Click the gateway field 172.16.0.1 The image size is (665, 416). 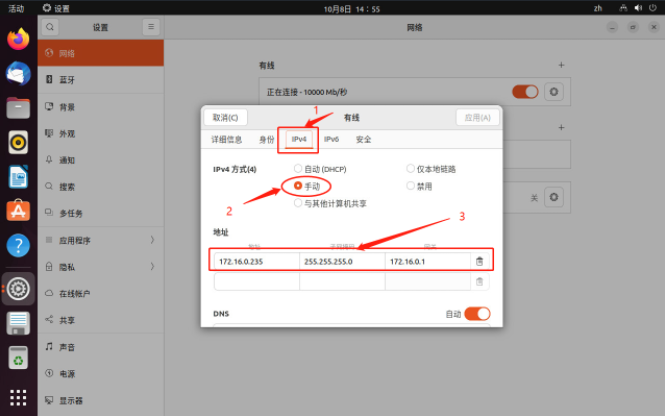[x=428, y=262]
